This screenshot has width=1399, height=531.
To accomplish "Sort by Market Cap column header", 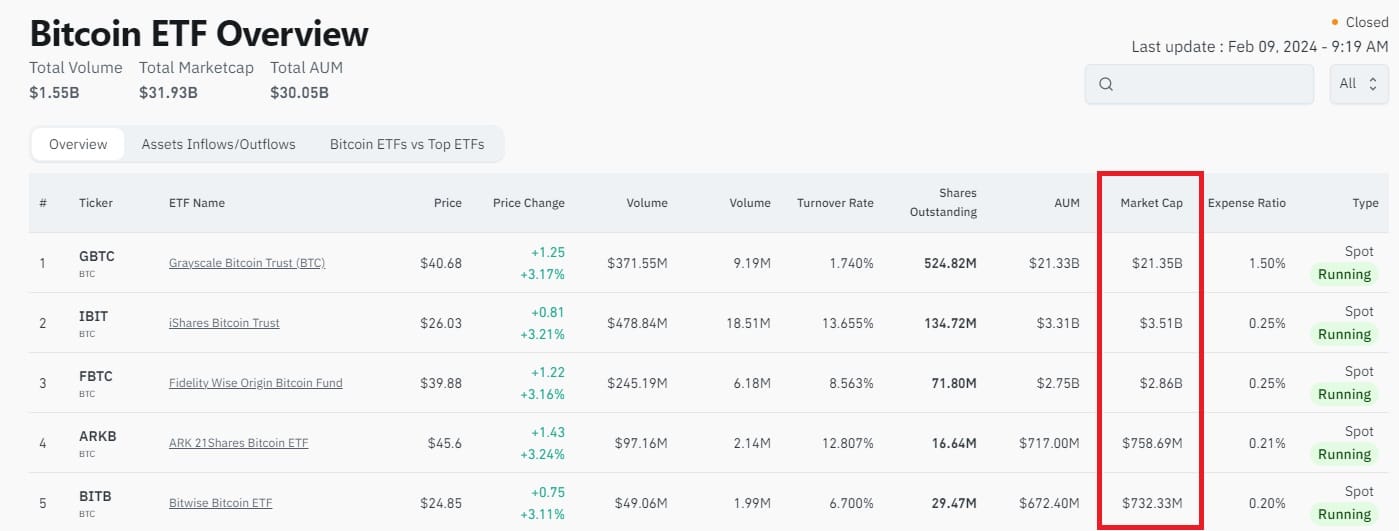I will click(x=1151, y=203).
